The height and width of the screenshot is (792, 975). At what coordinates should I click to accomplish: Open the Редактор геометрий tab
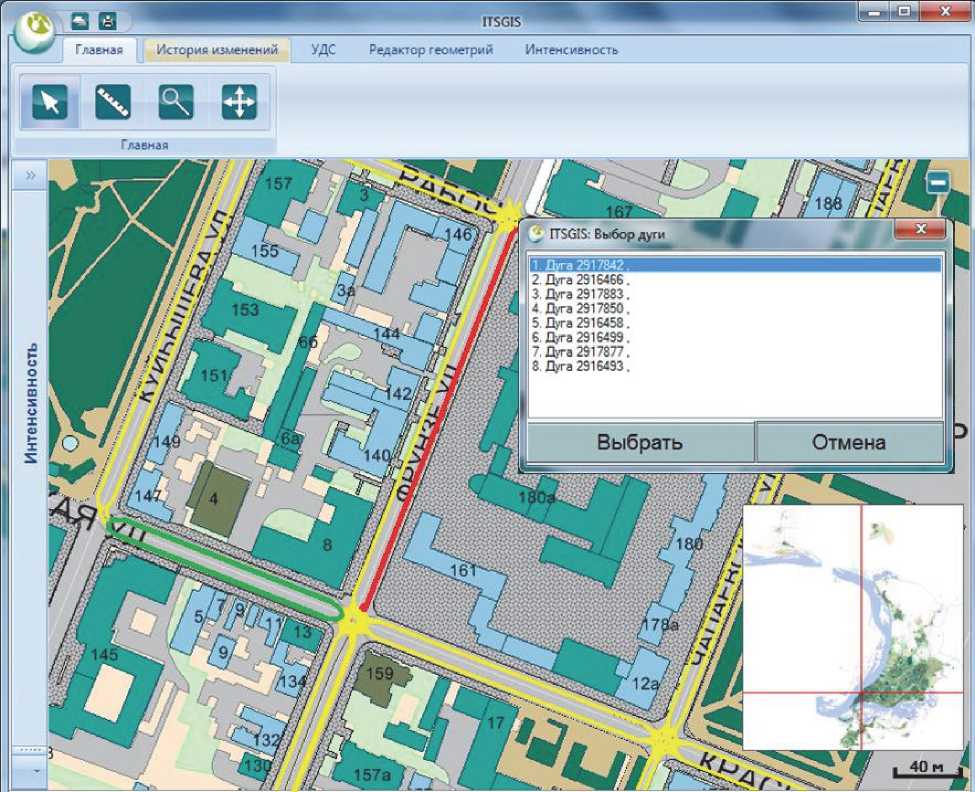point(430,50)
